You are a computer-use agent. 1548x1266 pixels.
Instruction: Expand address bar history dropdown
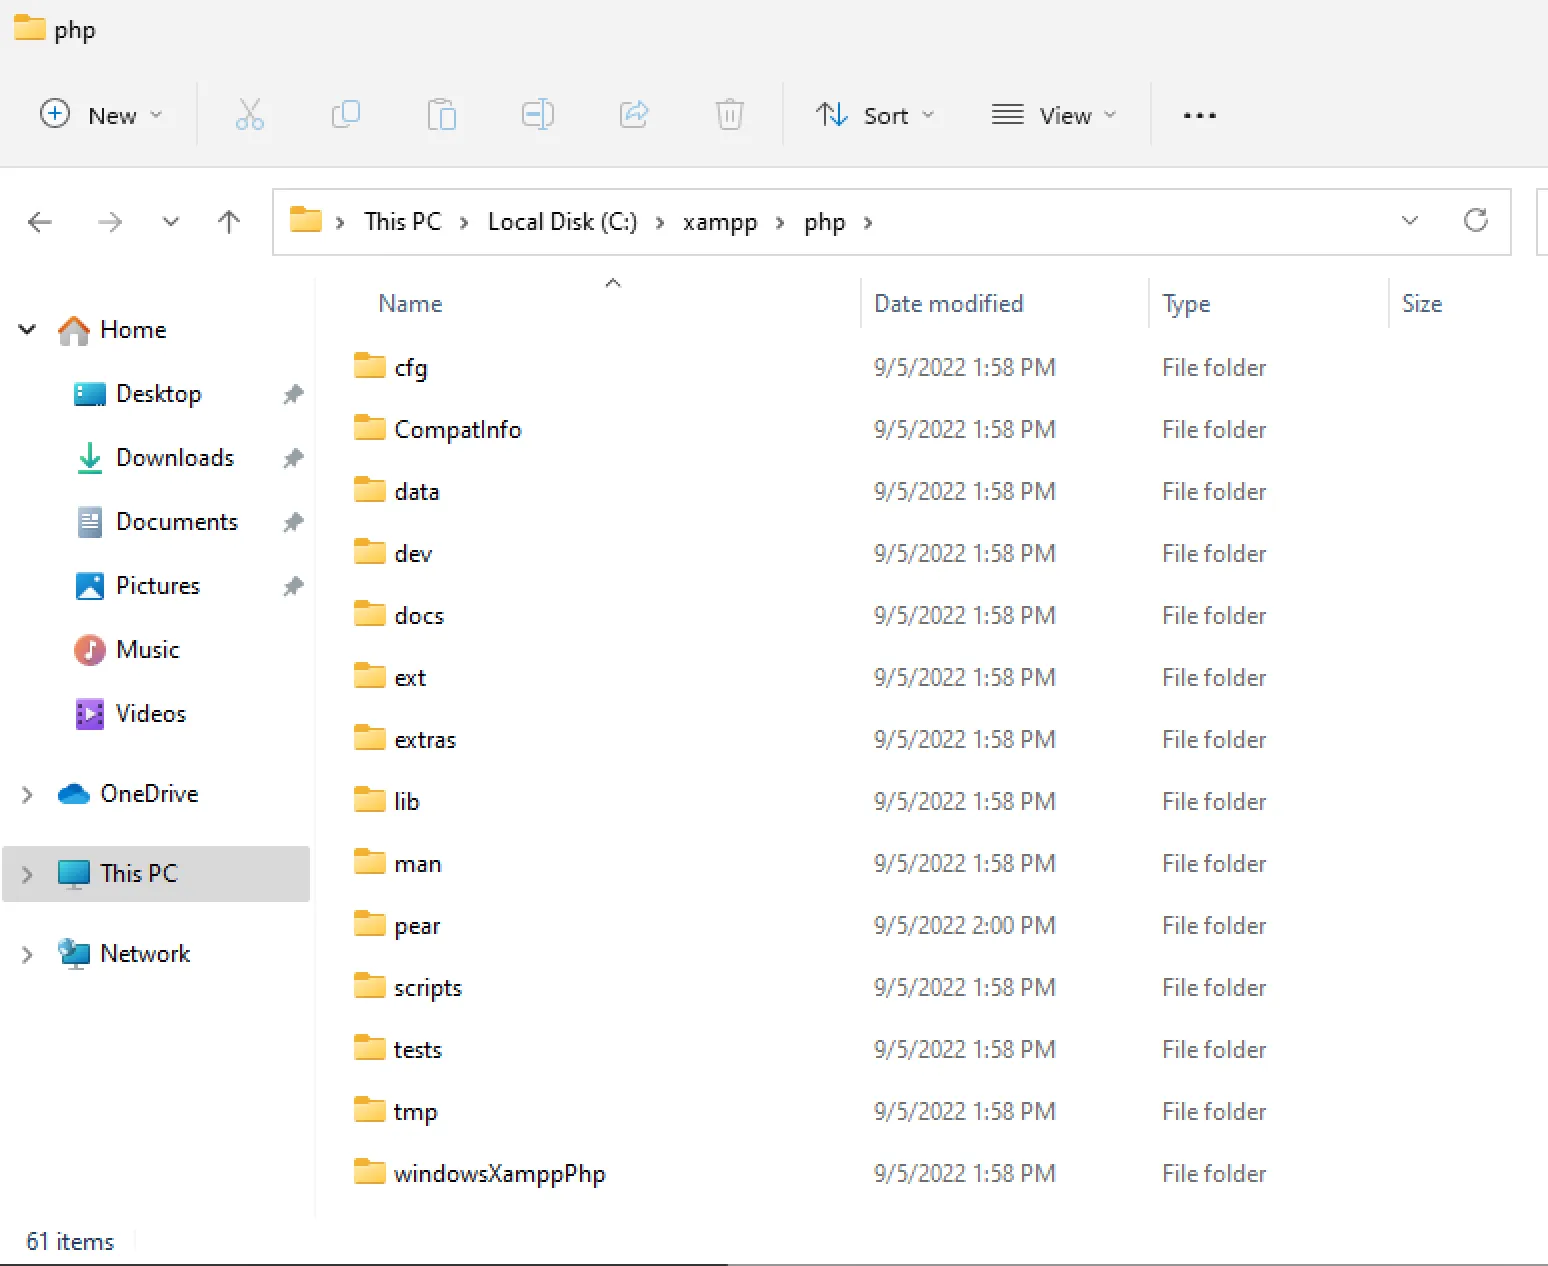coord(1410,221)
